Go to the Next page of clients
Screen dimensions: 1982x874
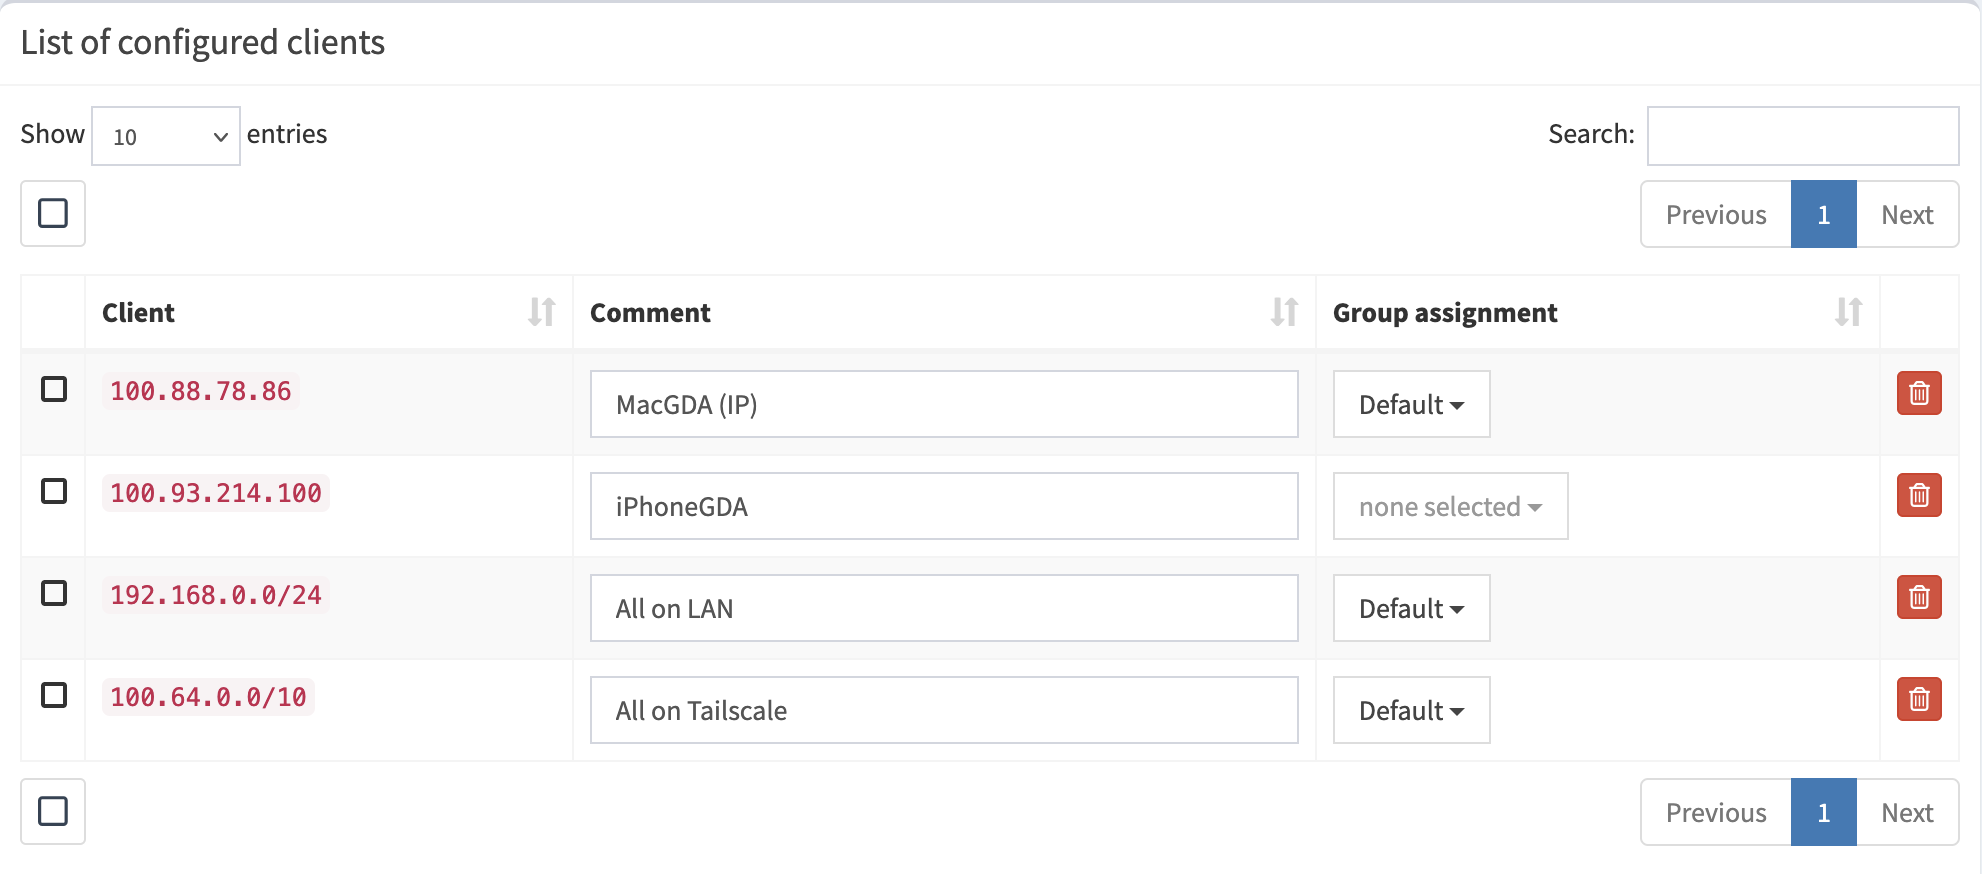(1907, 213)
